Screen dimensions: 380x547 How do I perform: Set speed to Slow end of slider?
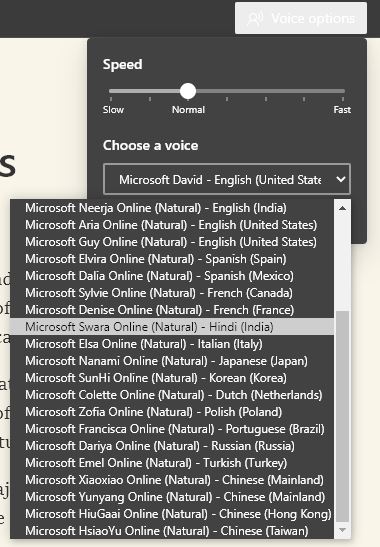111,91
